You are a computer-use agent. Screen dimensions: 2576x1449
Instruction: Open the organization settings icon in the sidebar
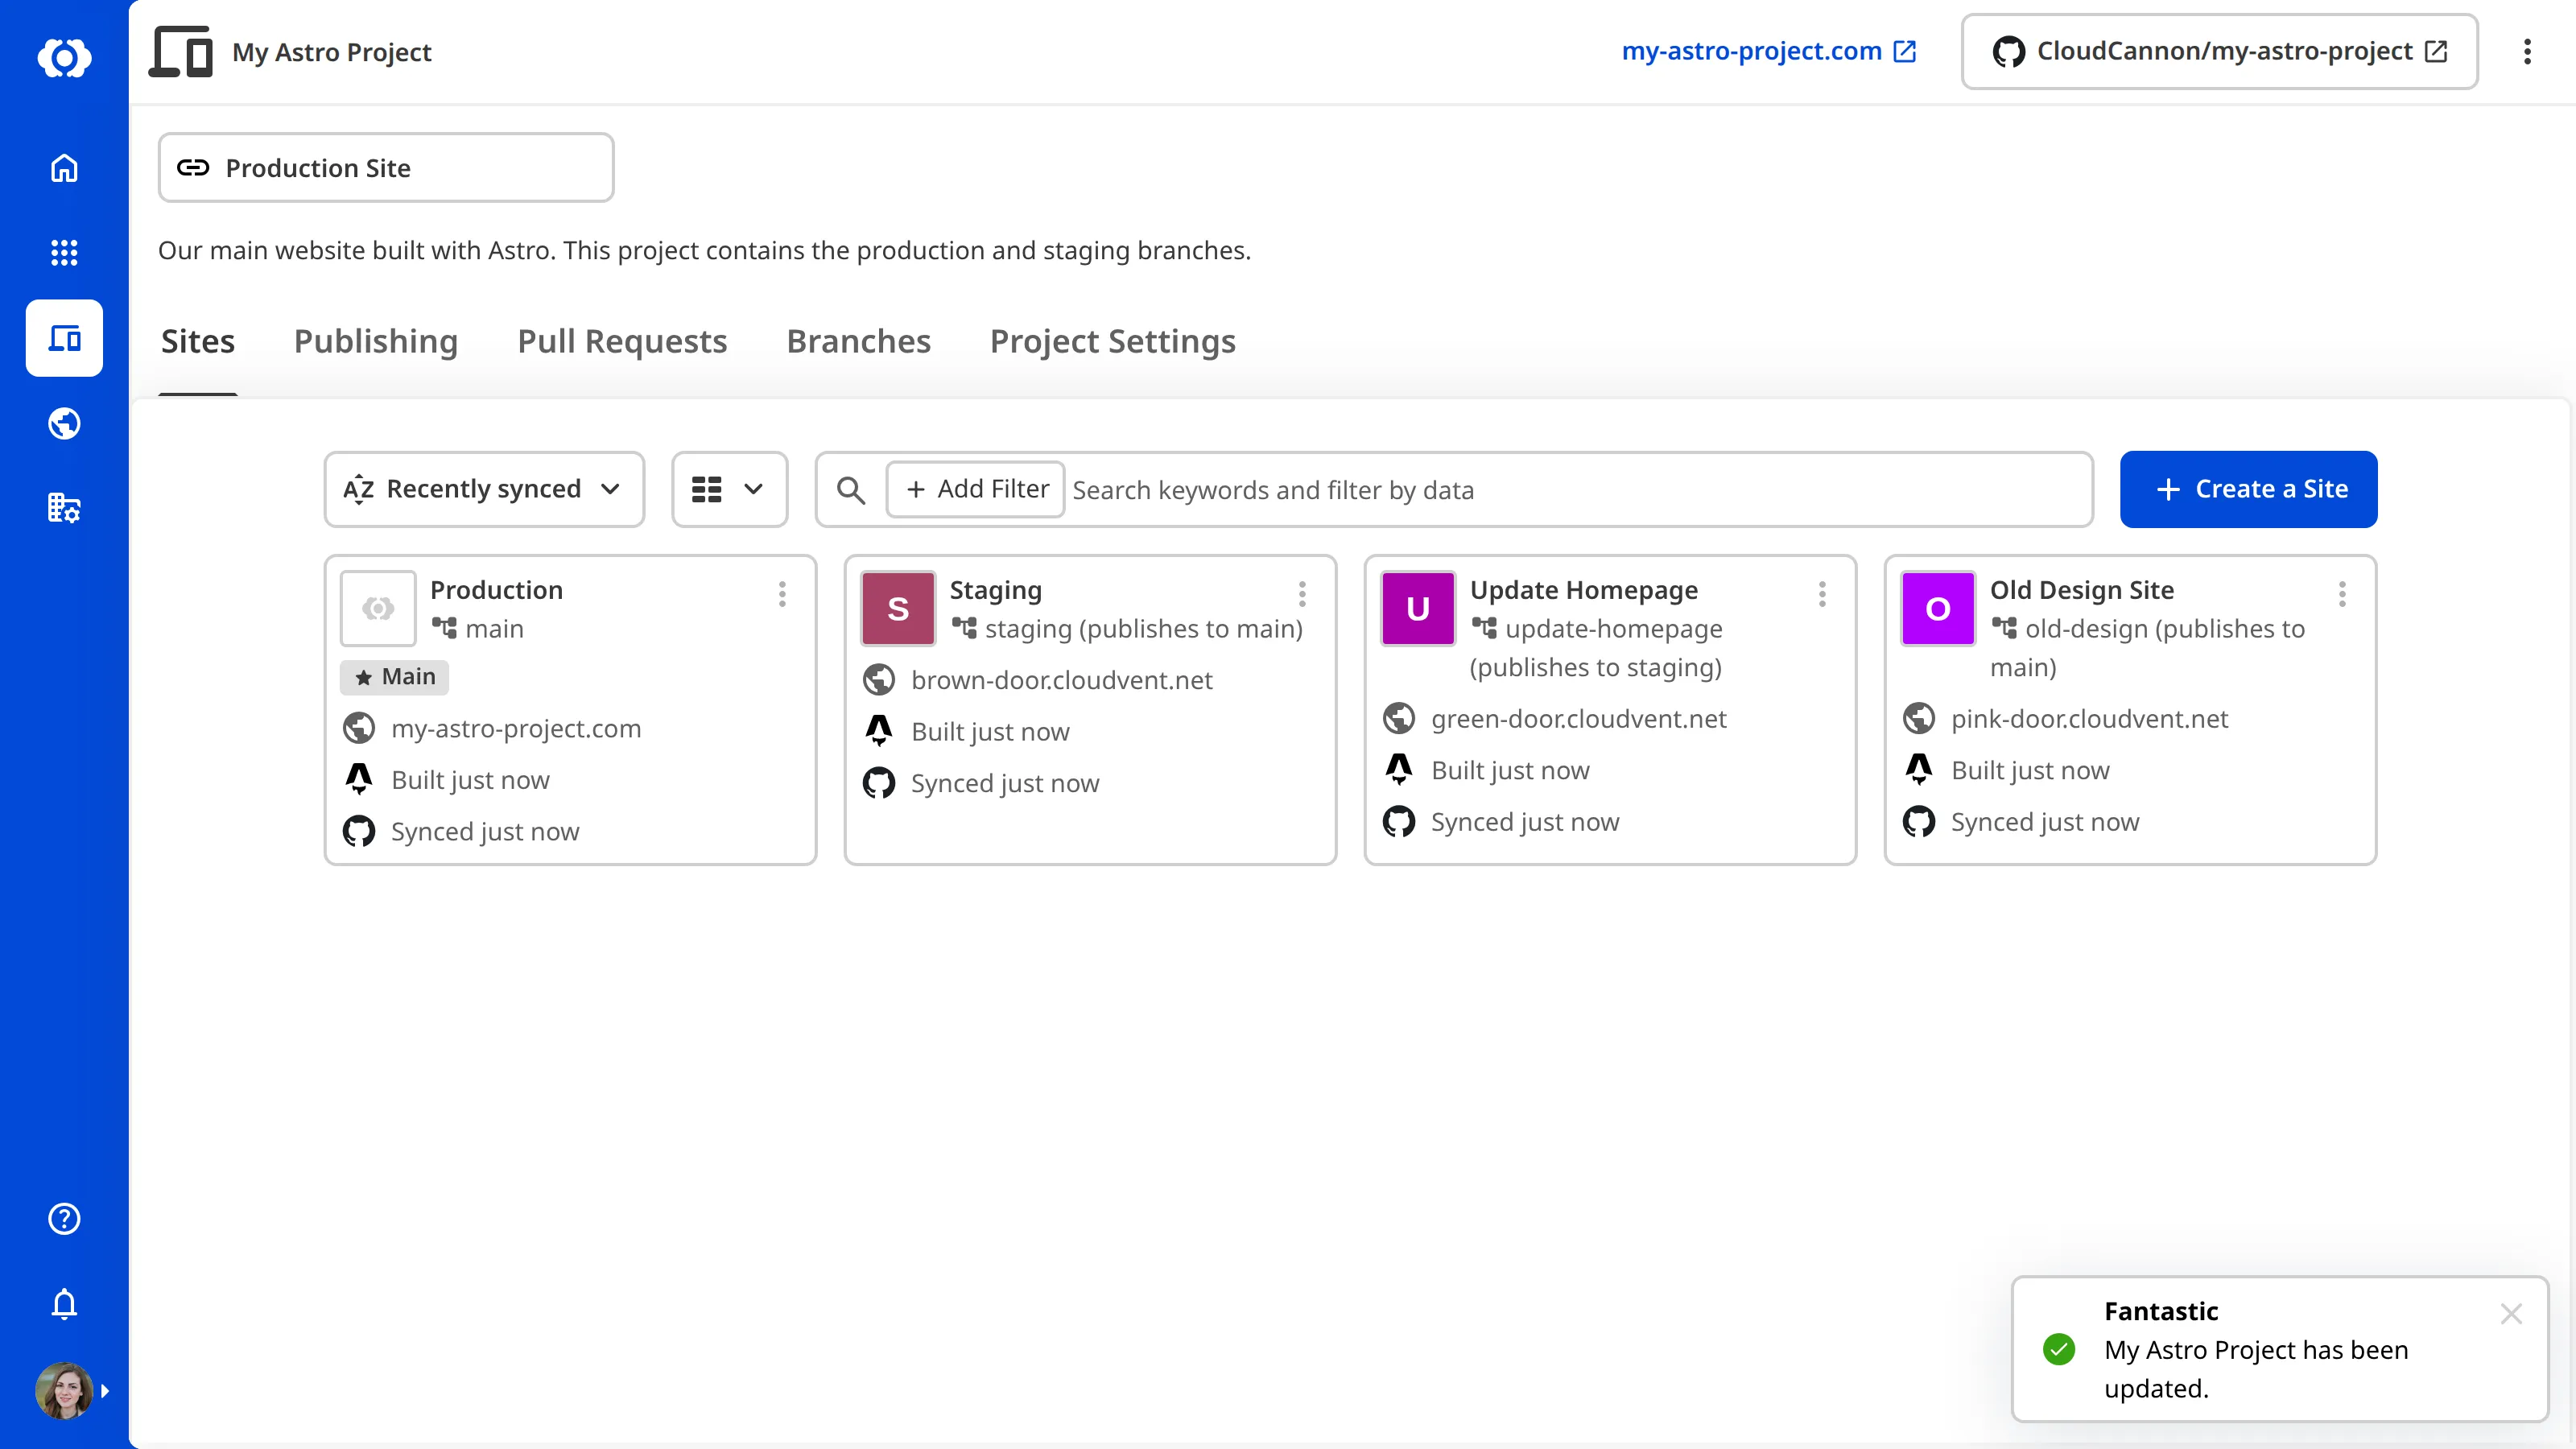pos(64,508)
